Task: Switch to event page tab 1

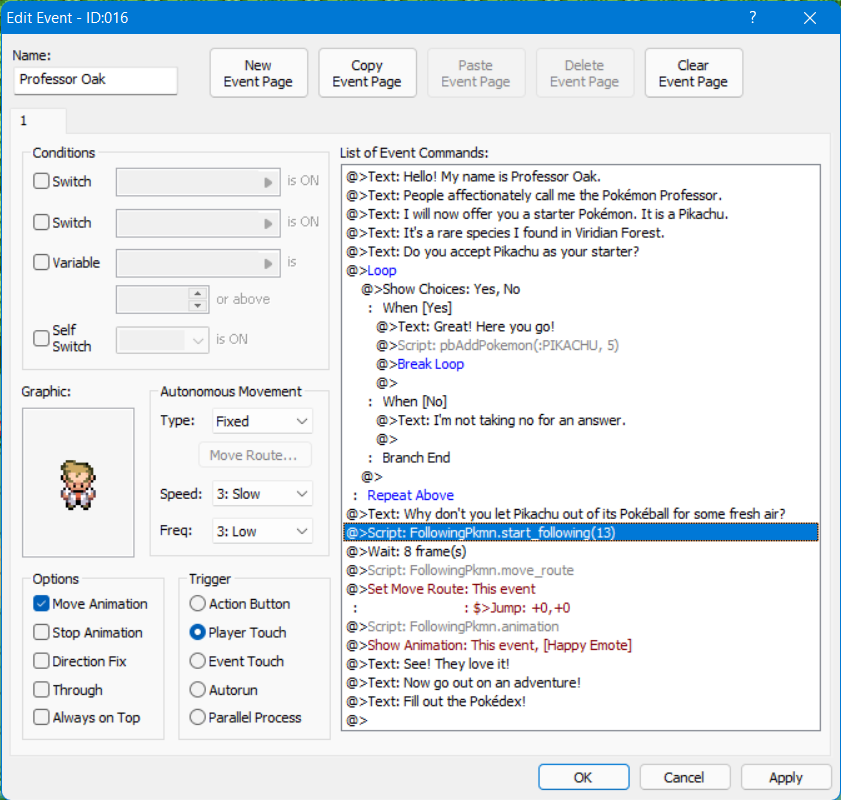Action: pos(24,120)
